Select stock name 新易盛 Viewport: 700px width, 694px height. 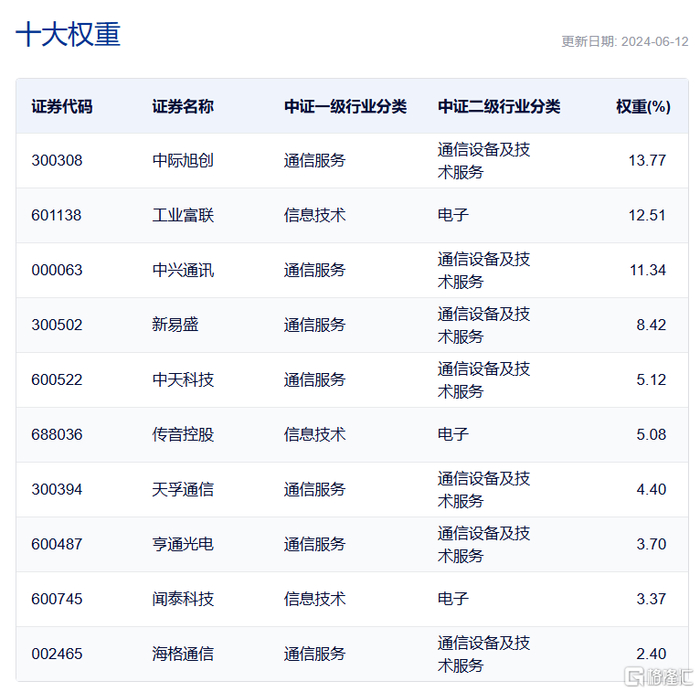tap(175, 324)
